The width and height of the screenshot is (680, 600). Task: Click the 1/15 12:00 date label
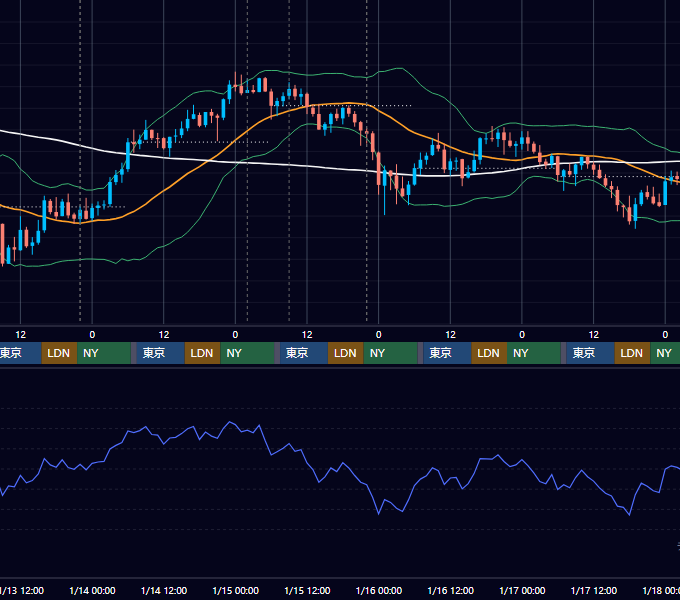307,590
